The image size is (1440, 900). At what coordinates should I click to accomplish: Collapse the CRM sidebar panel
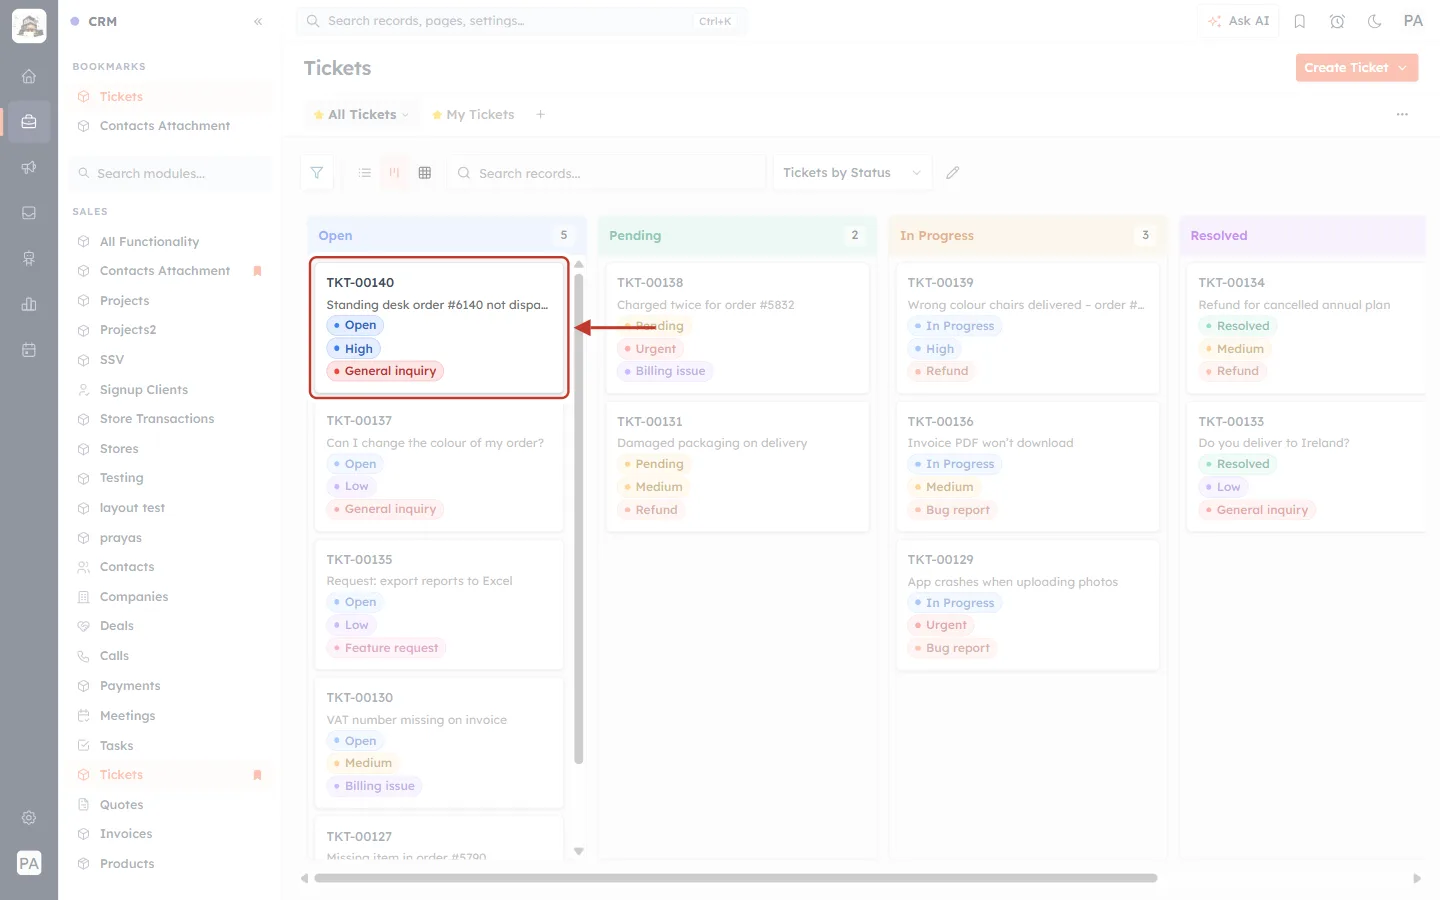(258, 21)
